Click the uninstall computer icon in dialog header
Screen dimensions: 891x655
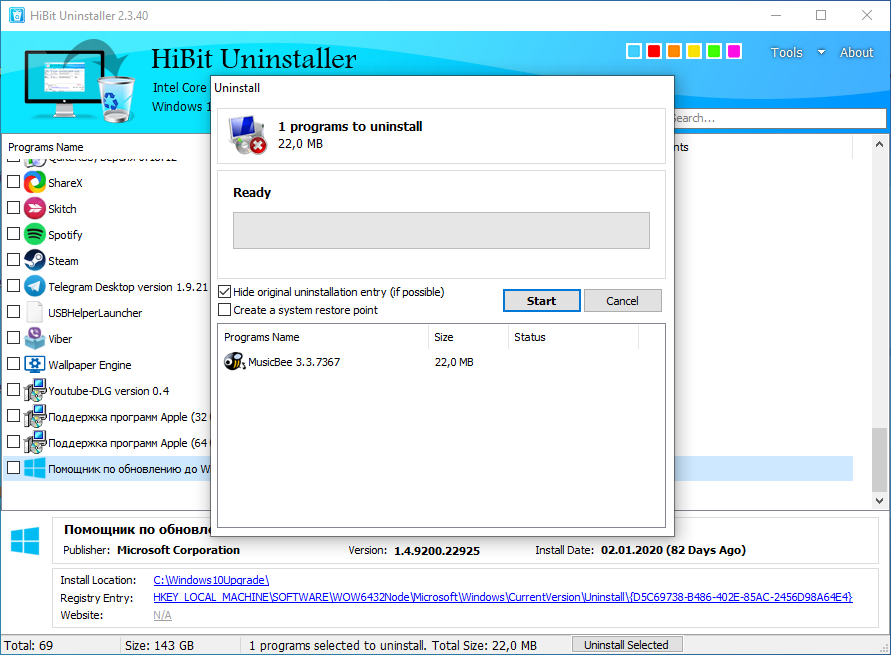pyautogui.click(x=247, y=135)
